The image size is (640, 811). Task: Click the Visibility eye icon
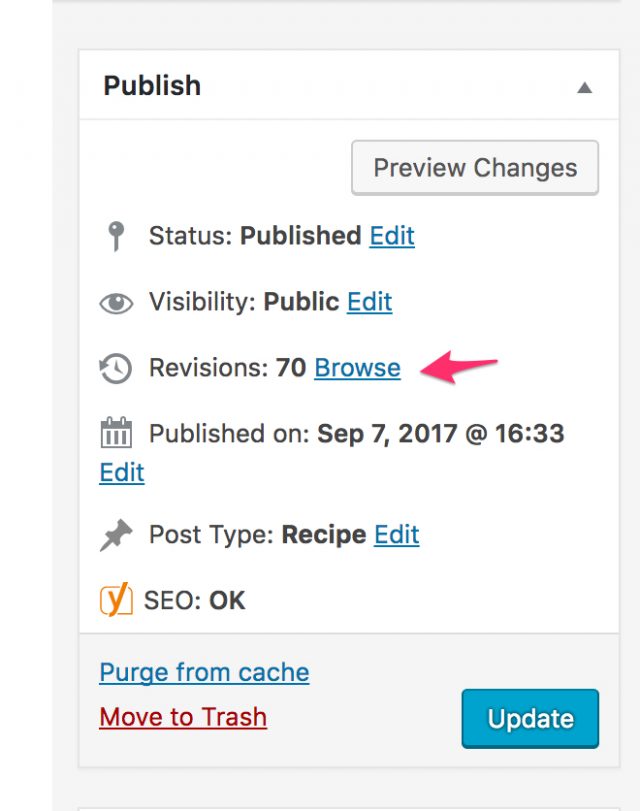[116, 303]
